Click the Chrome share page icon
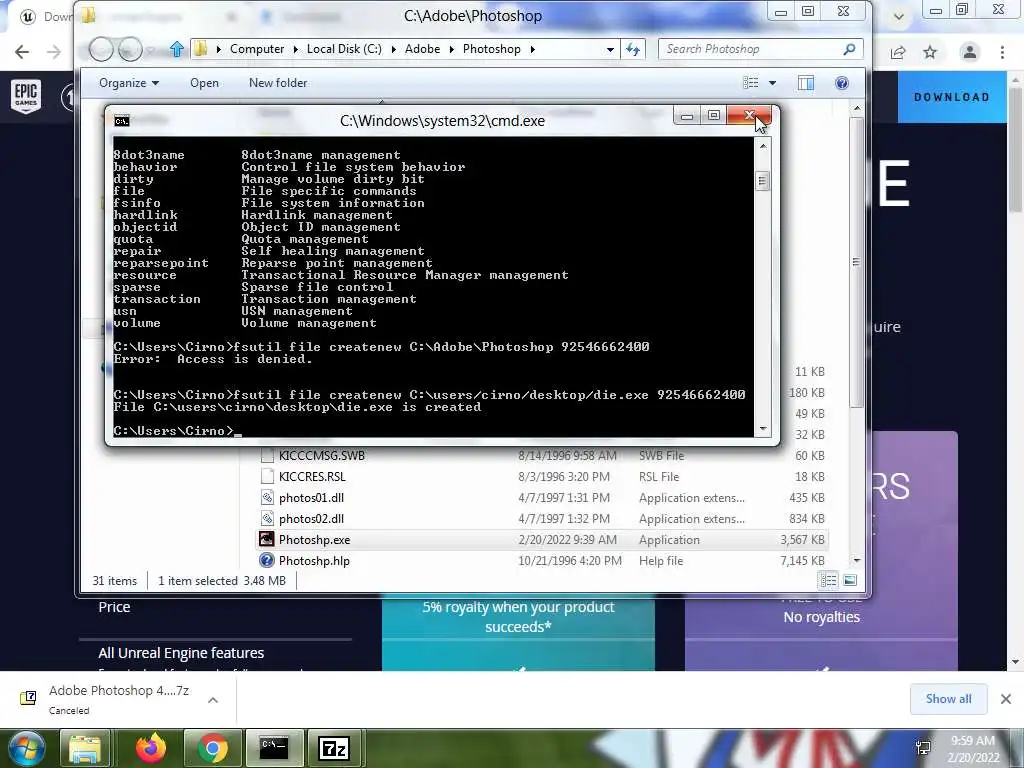 pyautogui.click(x=898, y=52)
